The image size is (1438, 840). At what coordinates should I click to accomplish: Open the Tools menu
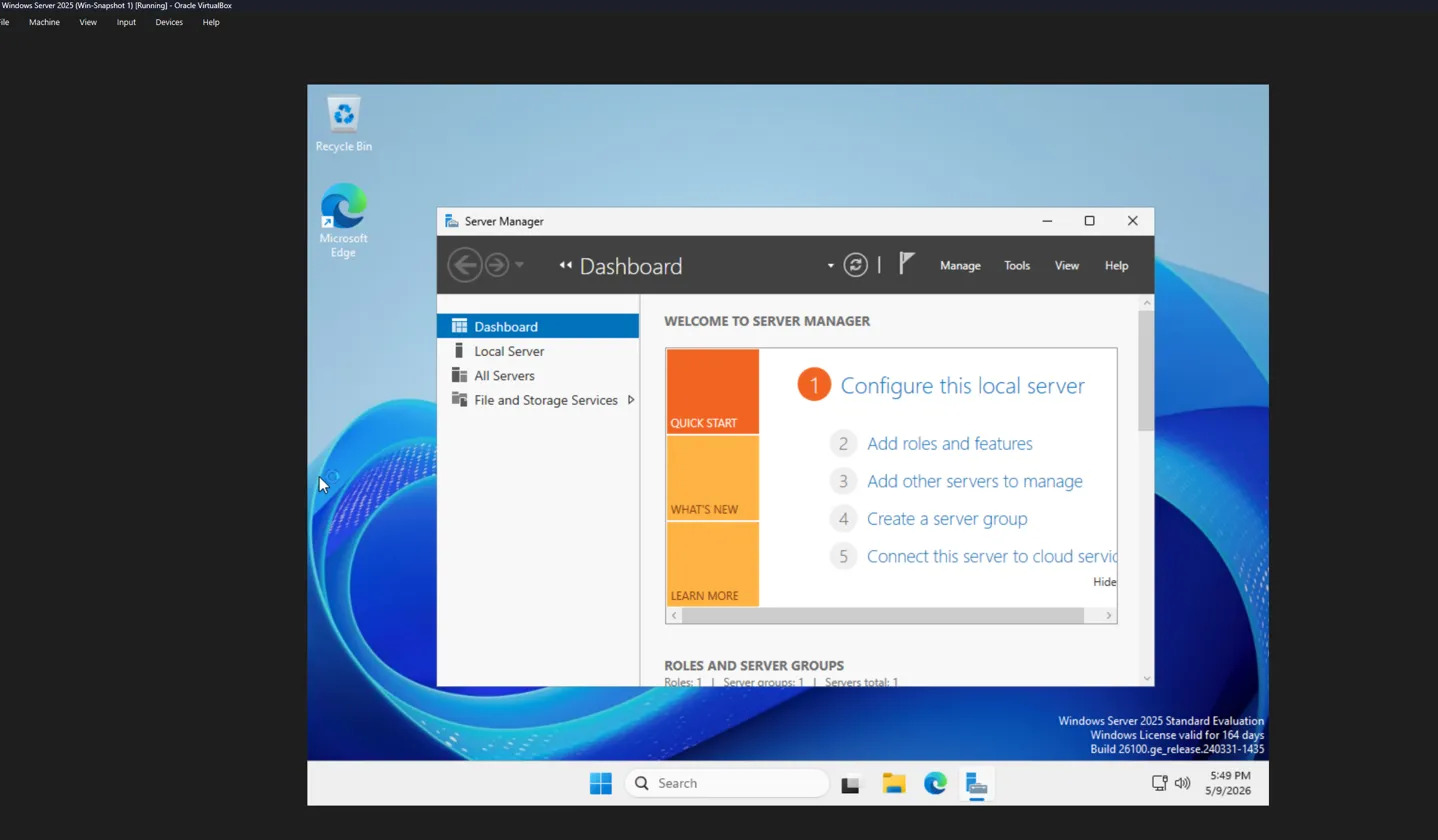(x=1017, y=266)
